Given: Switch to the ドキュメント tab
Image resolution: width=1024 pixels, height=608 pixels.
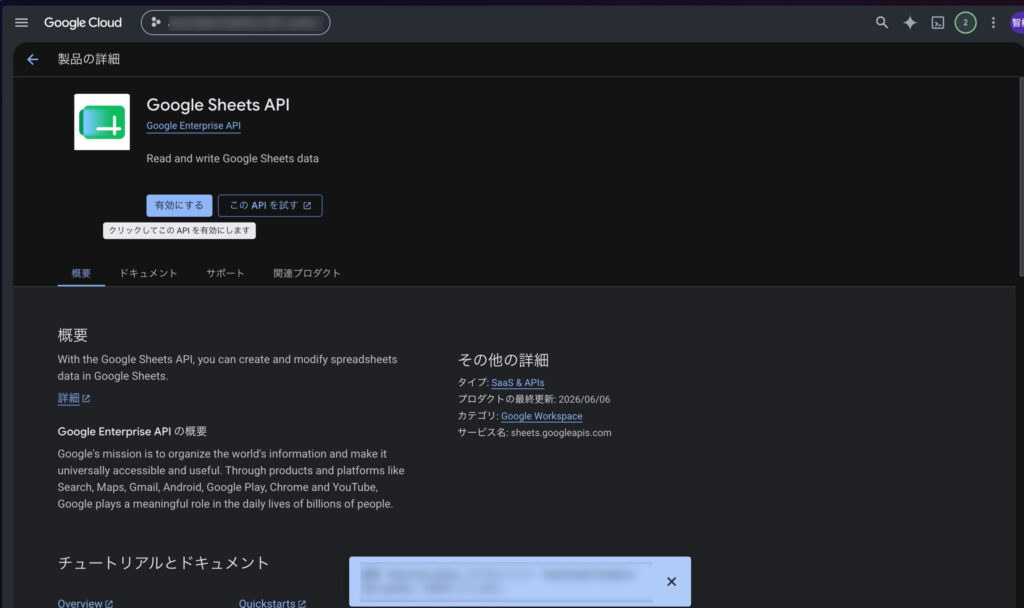Looking at the screenshot, I should click(148, 273).
